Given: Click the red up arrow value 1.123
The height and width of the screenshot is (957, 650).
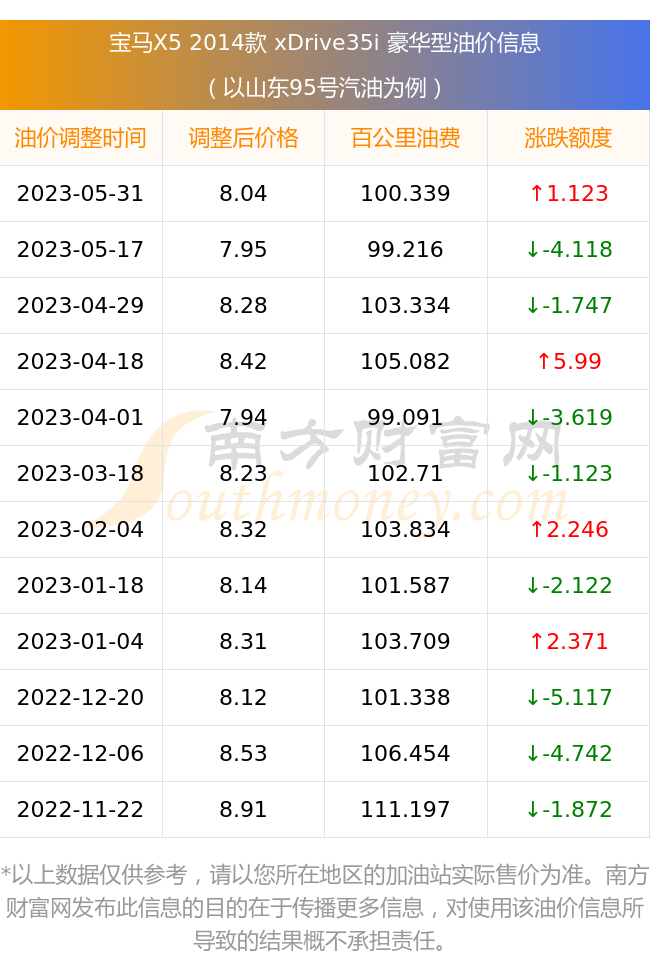Looking at the screenshot, I should click(569, 193).
